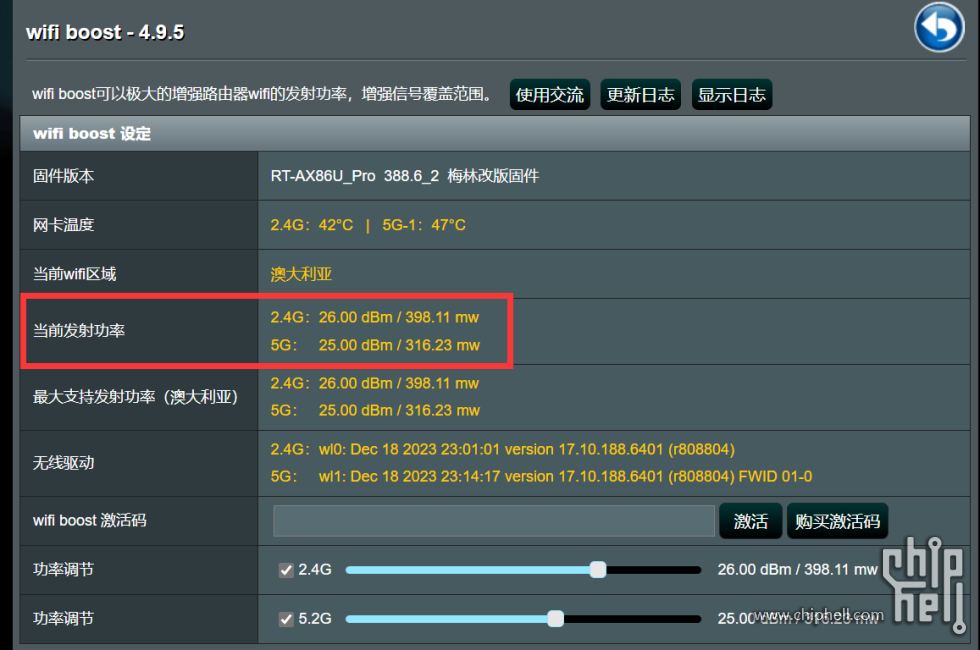Toggle the 2.4G power adjustment checkbox
This screenshot has height=650, width=980.
pyautogui.click(x=286, y=570)
